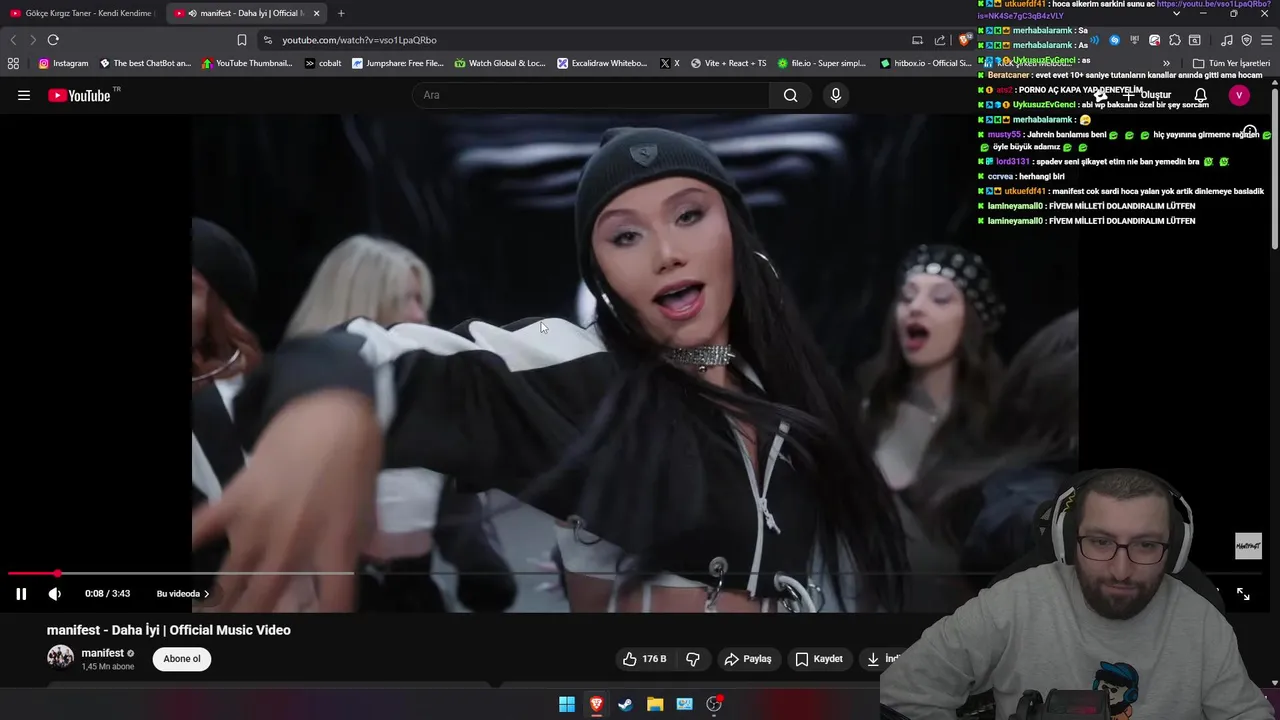Screen dimensions: 1280x720
Task: Open the 'Bu videoda' chapter section
Action: pyautogui.click(x=183, y=594)
